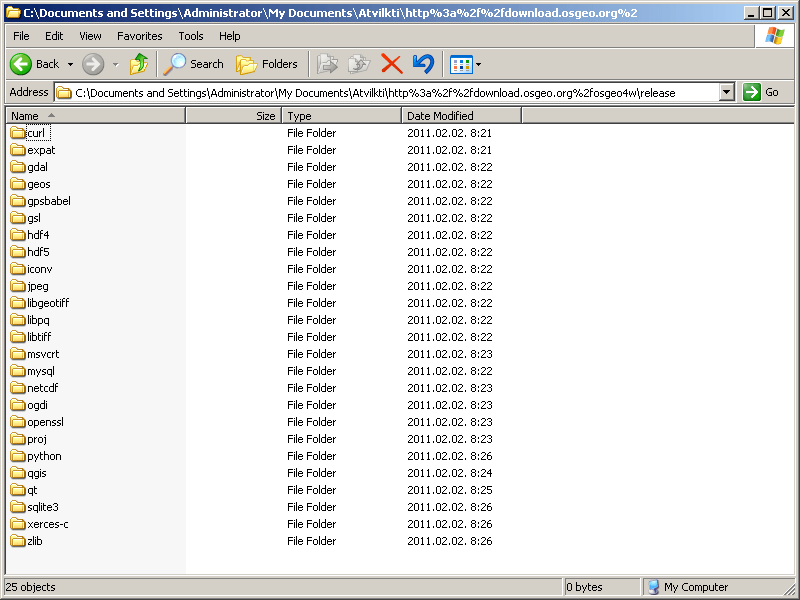Select the curl folder icon

[x=17, y=133]
